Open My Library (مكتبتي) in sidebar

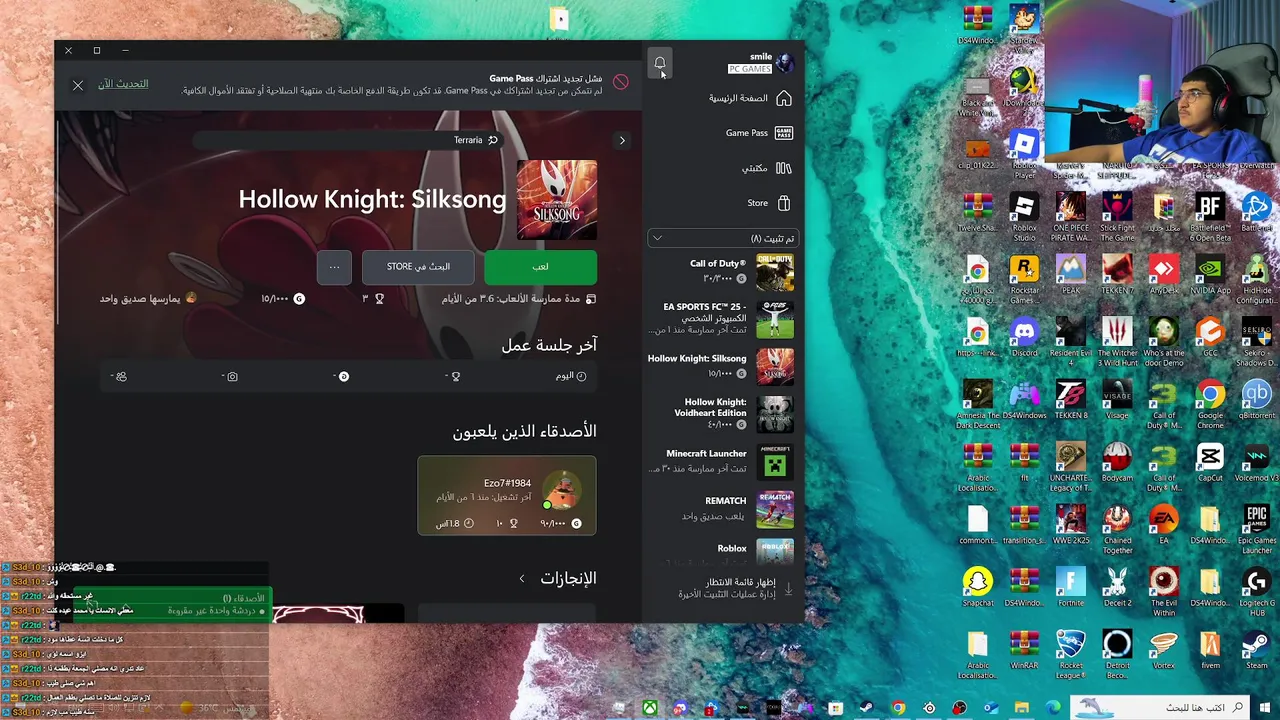pyautogui.click(x=766, y=168)
